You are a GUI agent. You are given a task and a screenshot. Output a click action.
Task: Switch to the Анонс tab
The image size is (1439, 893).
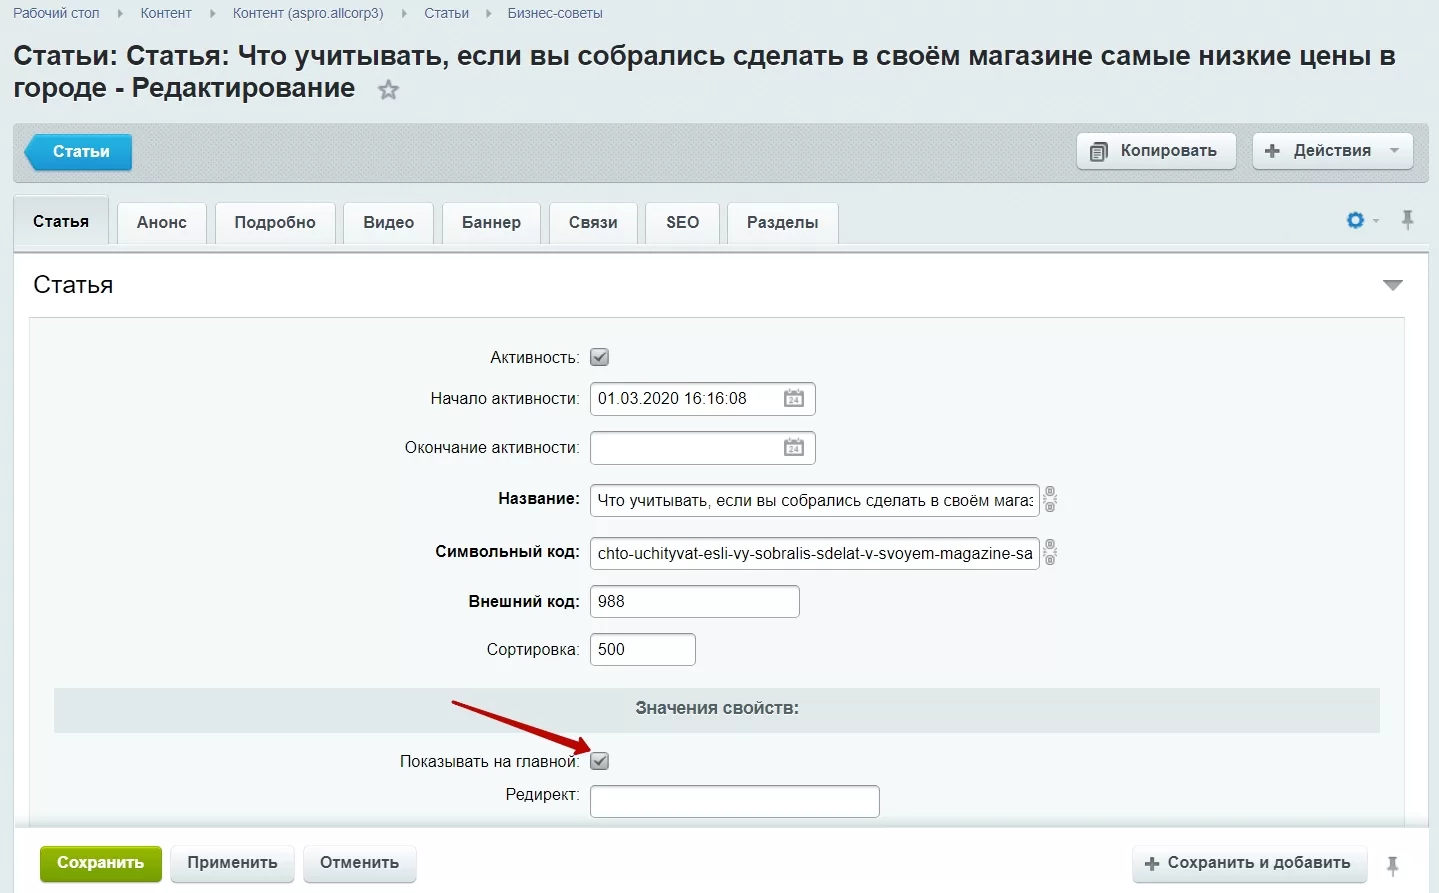click(162, 222)
